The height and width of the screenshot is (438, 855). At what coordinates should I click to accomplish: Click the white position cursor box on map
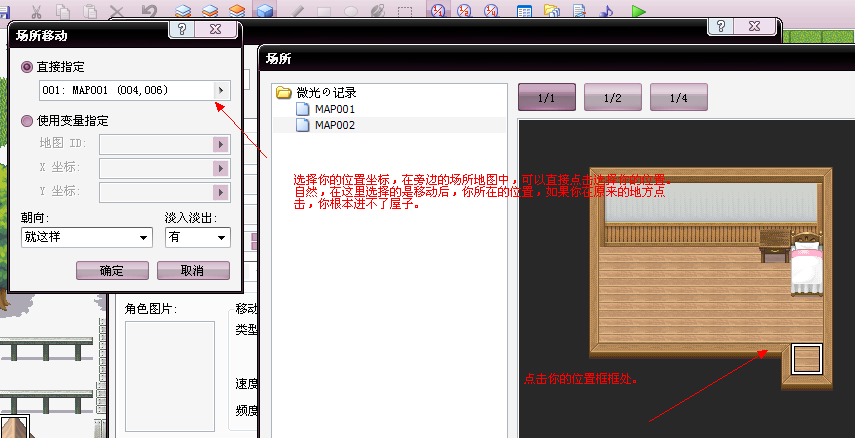(x=806, y=359)
